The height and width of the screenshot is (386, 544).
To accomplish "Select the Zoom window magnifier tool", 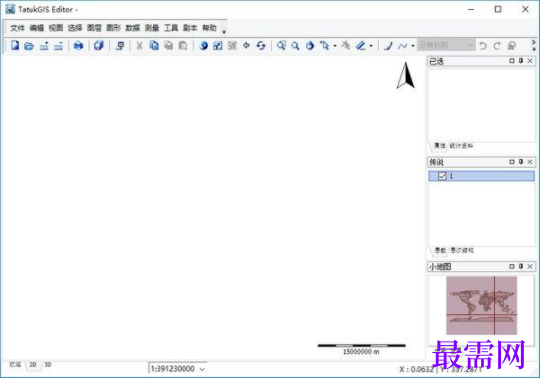I will (281, 45).
